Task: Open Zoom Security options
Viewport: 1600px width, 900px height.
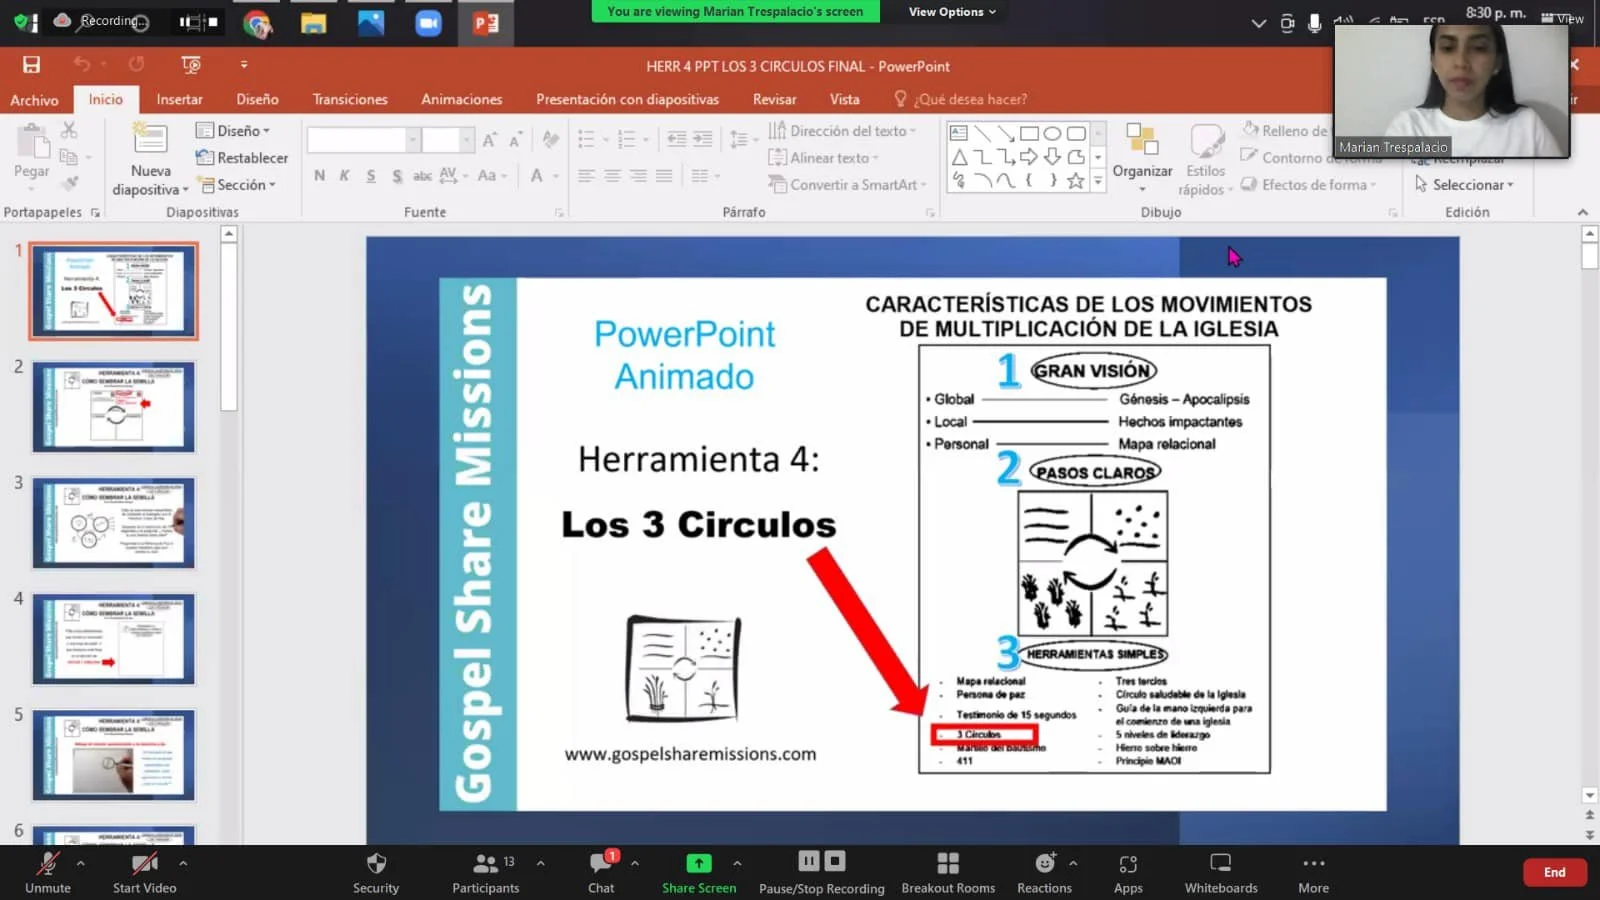Action: click(x=376, y=872)
